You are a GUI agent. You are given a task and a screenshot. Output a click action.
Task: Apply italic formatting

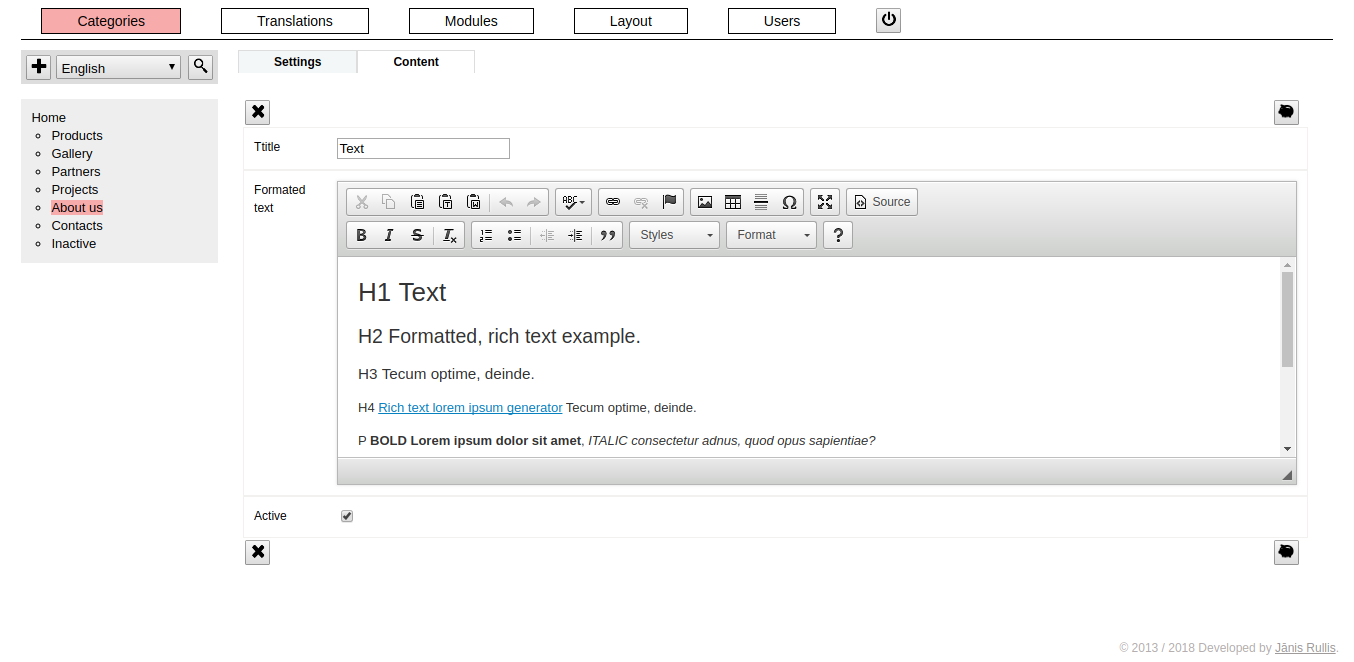tap(389, 235)
